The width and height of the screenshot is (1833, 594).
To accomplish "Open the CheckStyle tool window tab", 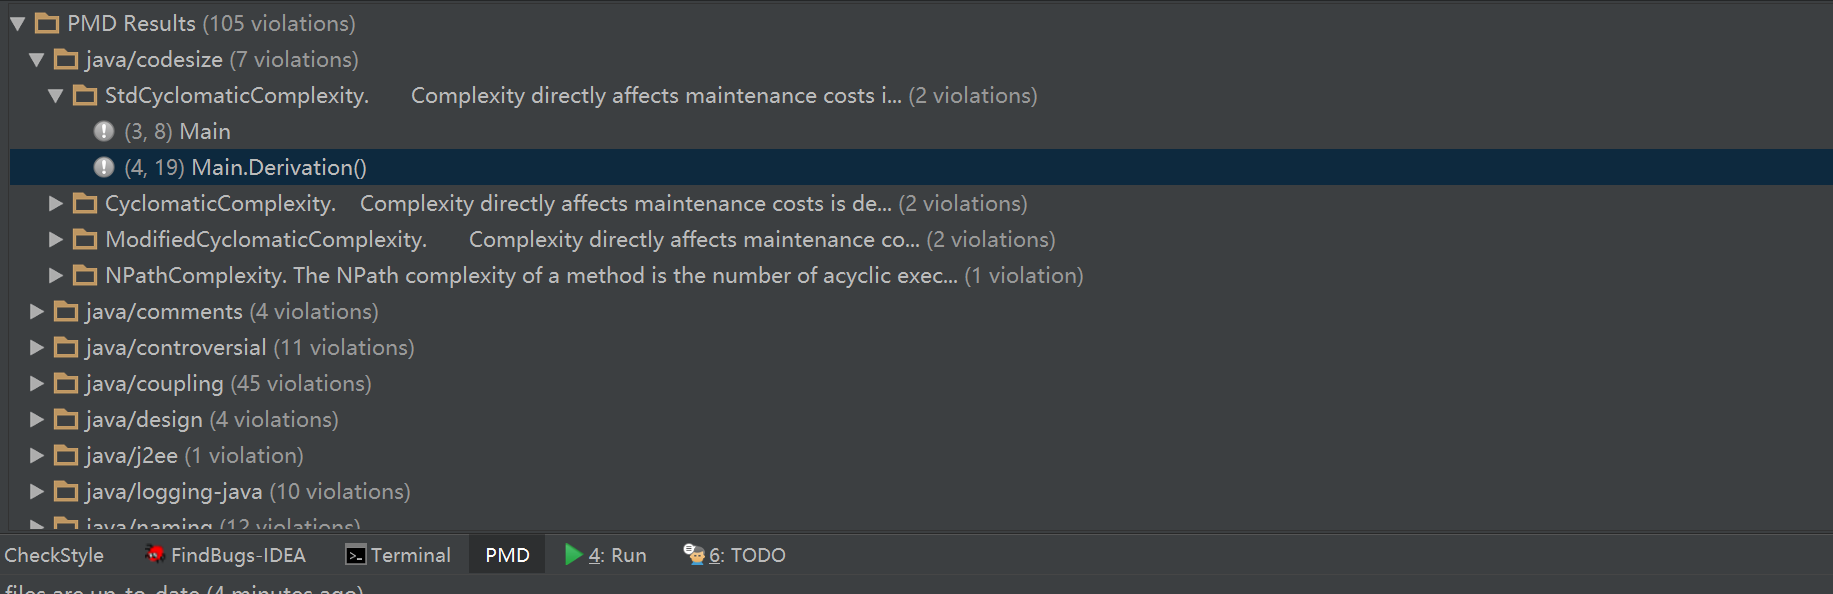I will coord(54,555).
